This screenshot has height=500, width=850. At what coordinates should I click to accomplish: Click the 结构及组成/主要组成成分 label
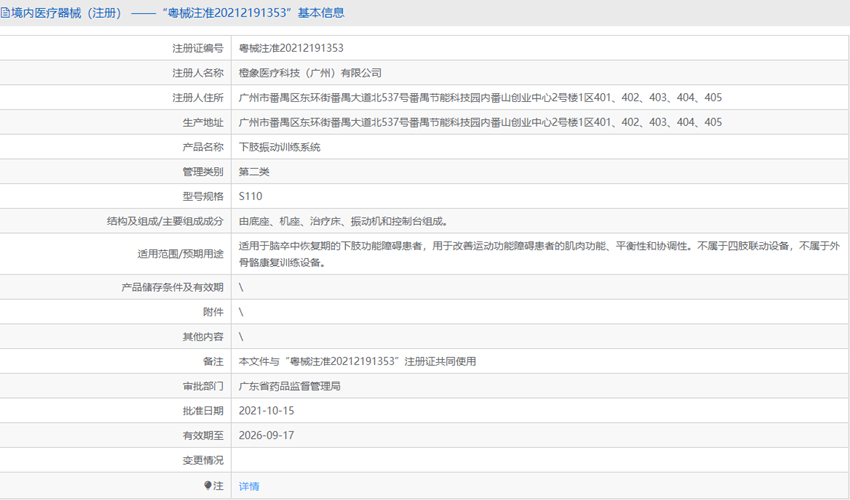[x=165, y=221]
